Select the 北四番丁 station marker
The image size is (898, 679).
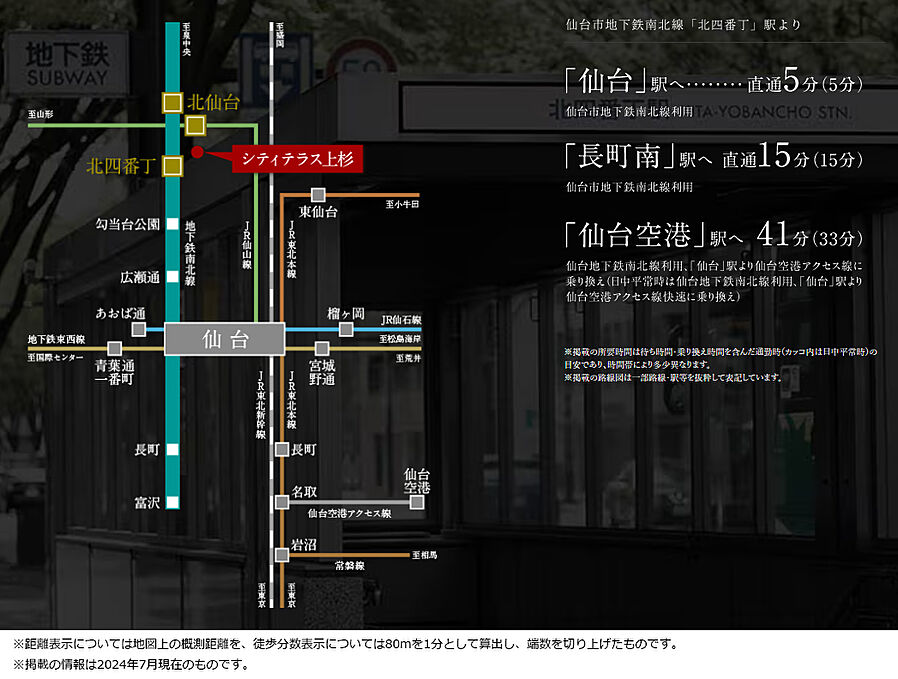coord(175,164)
